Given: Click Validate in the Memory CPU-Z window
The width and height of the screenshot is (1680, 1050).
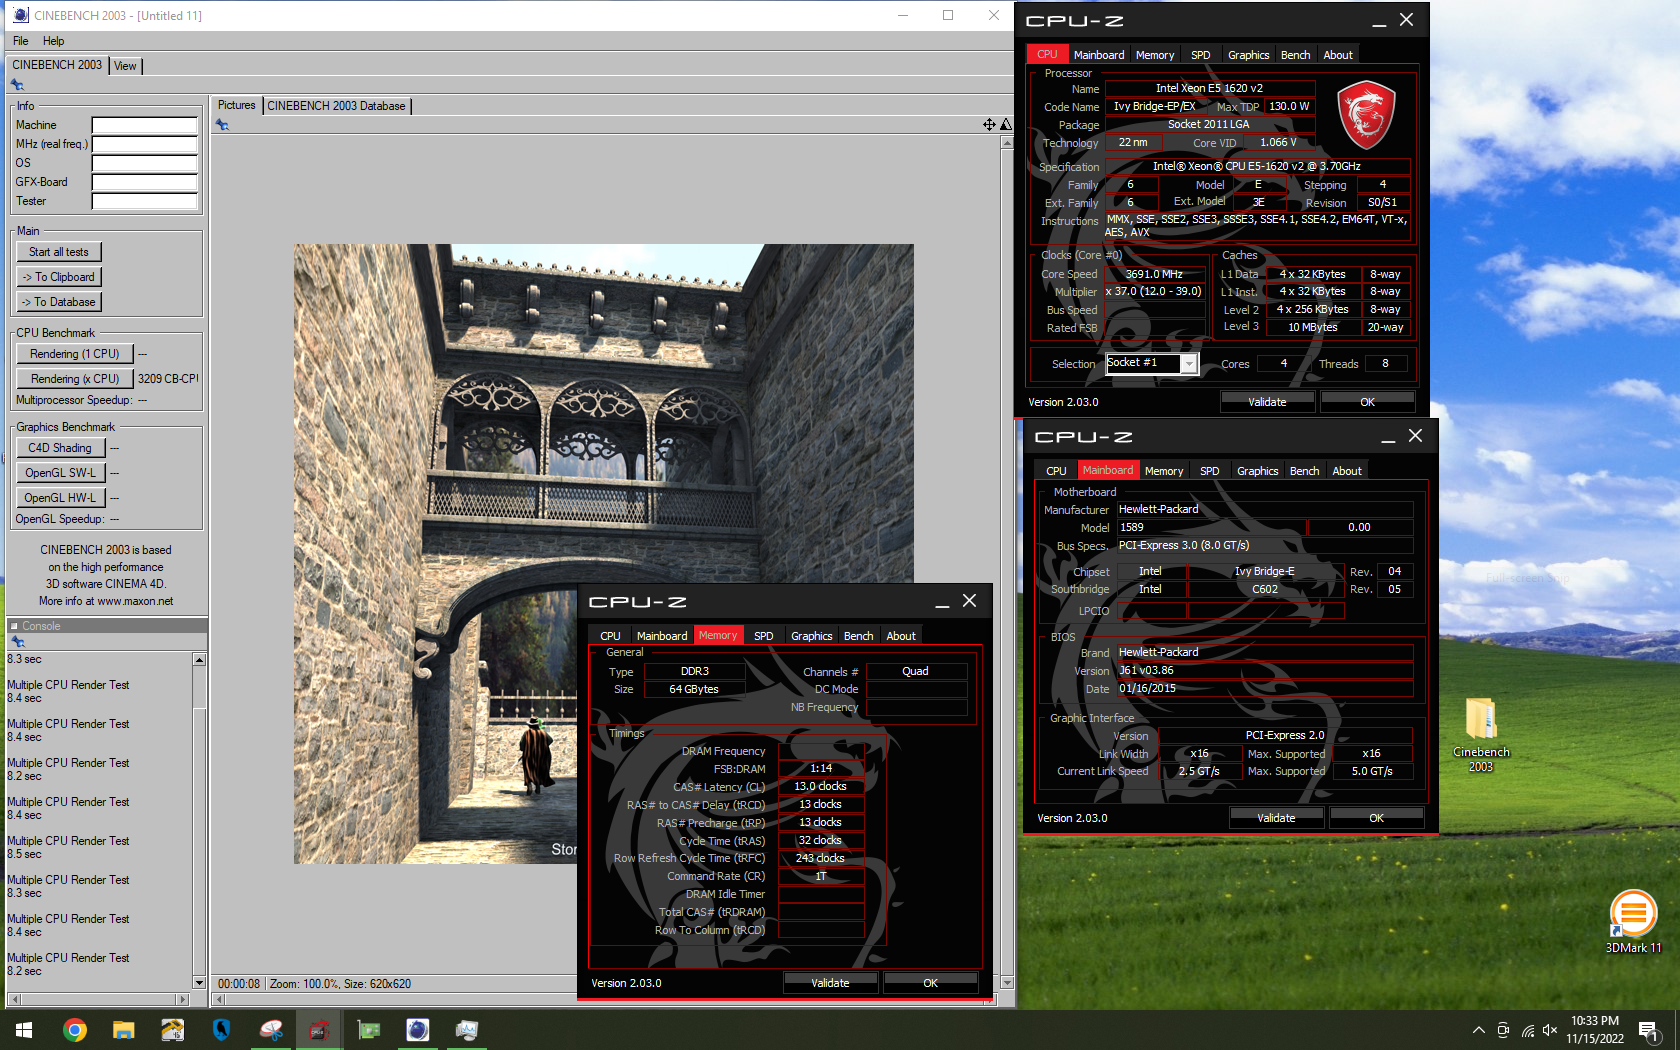Looking at the screenshot, I should [830, 983].
